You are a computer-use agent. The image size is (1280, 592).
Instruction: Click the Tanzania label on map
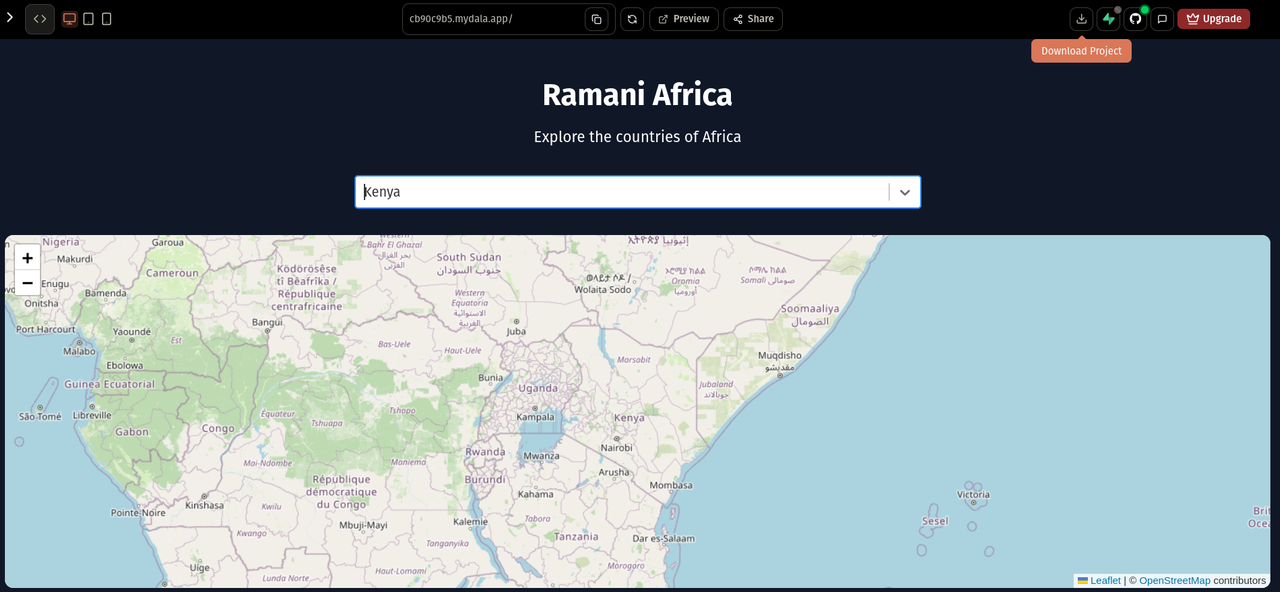(x=577, y=536)
